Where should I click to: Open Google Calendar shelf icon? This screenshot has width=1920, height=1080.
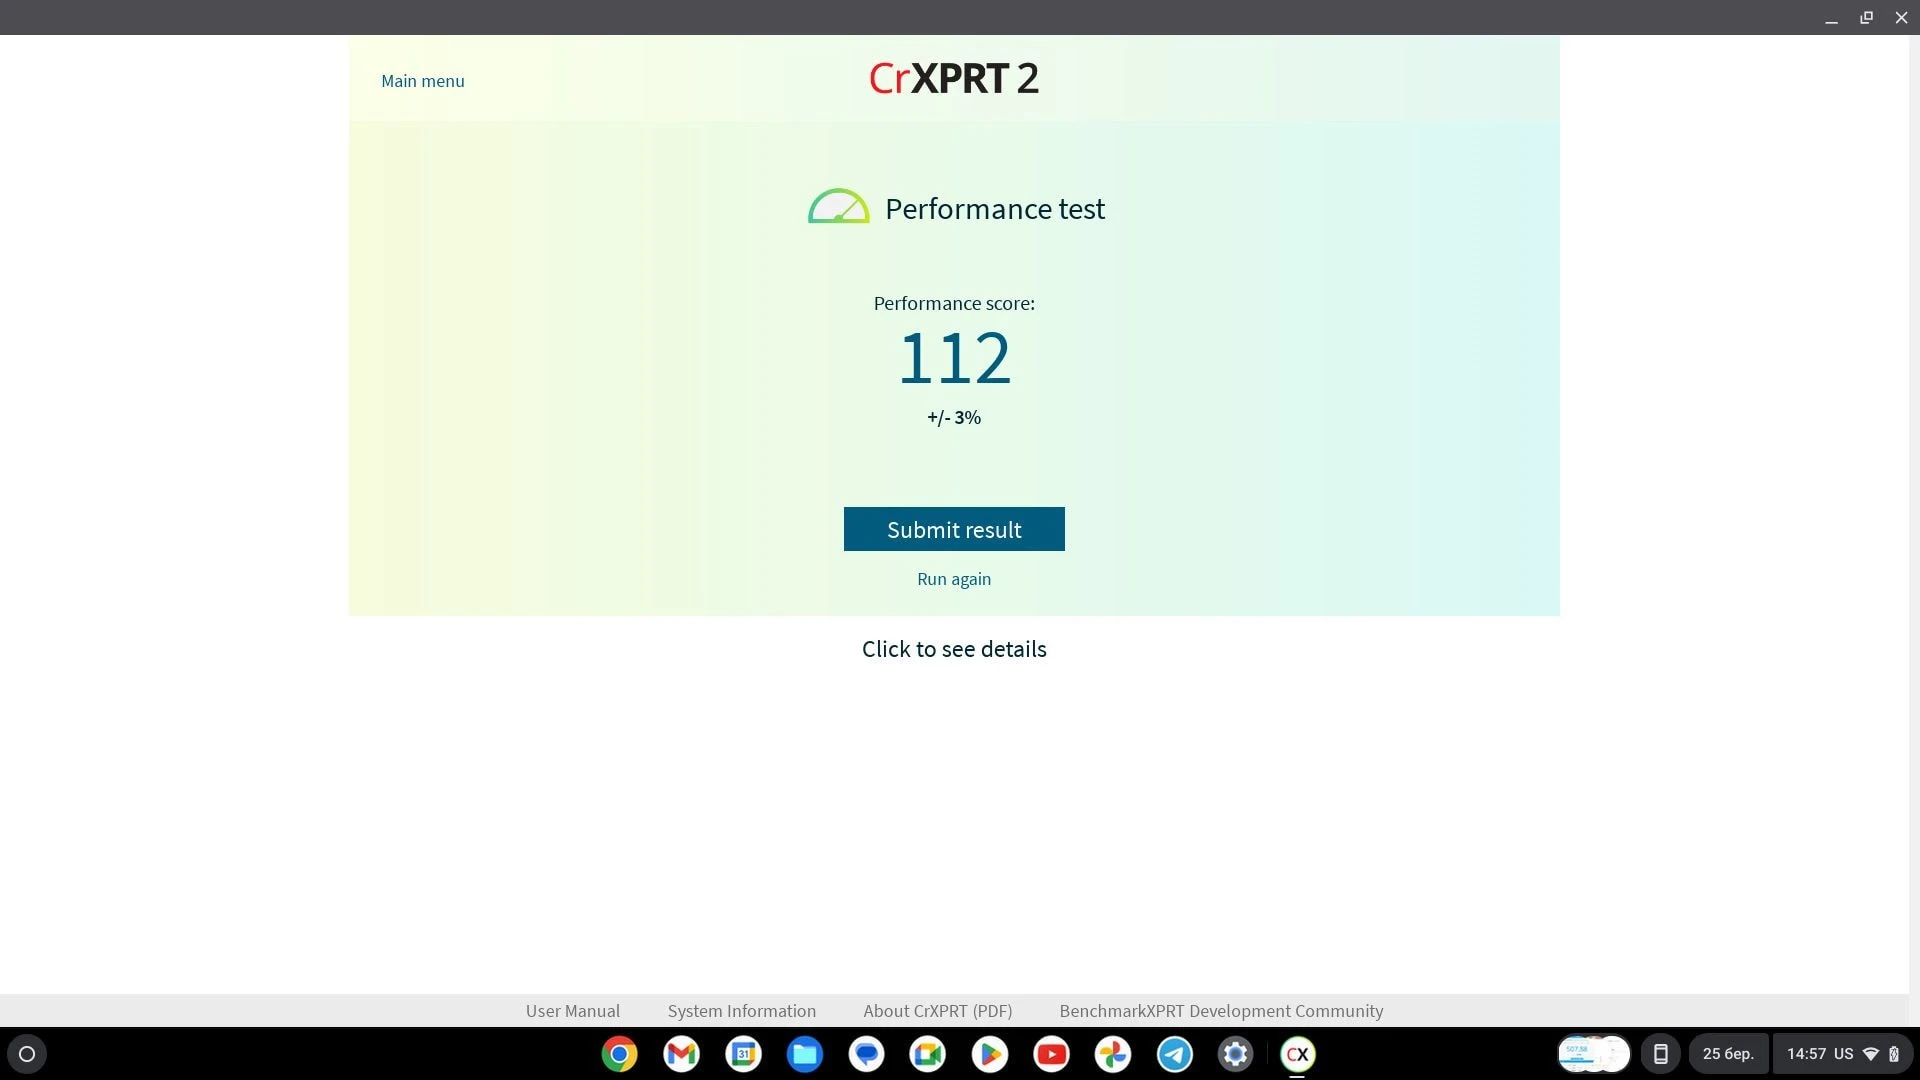[743, 1054]
